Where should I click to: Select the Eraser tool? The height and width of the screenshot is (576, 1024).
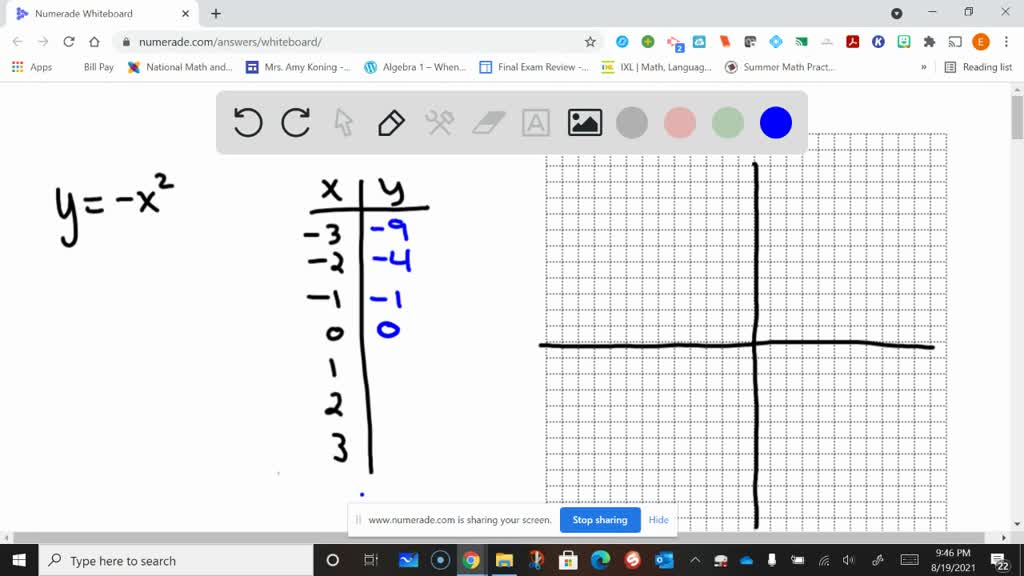[487, 122]
